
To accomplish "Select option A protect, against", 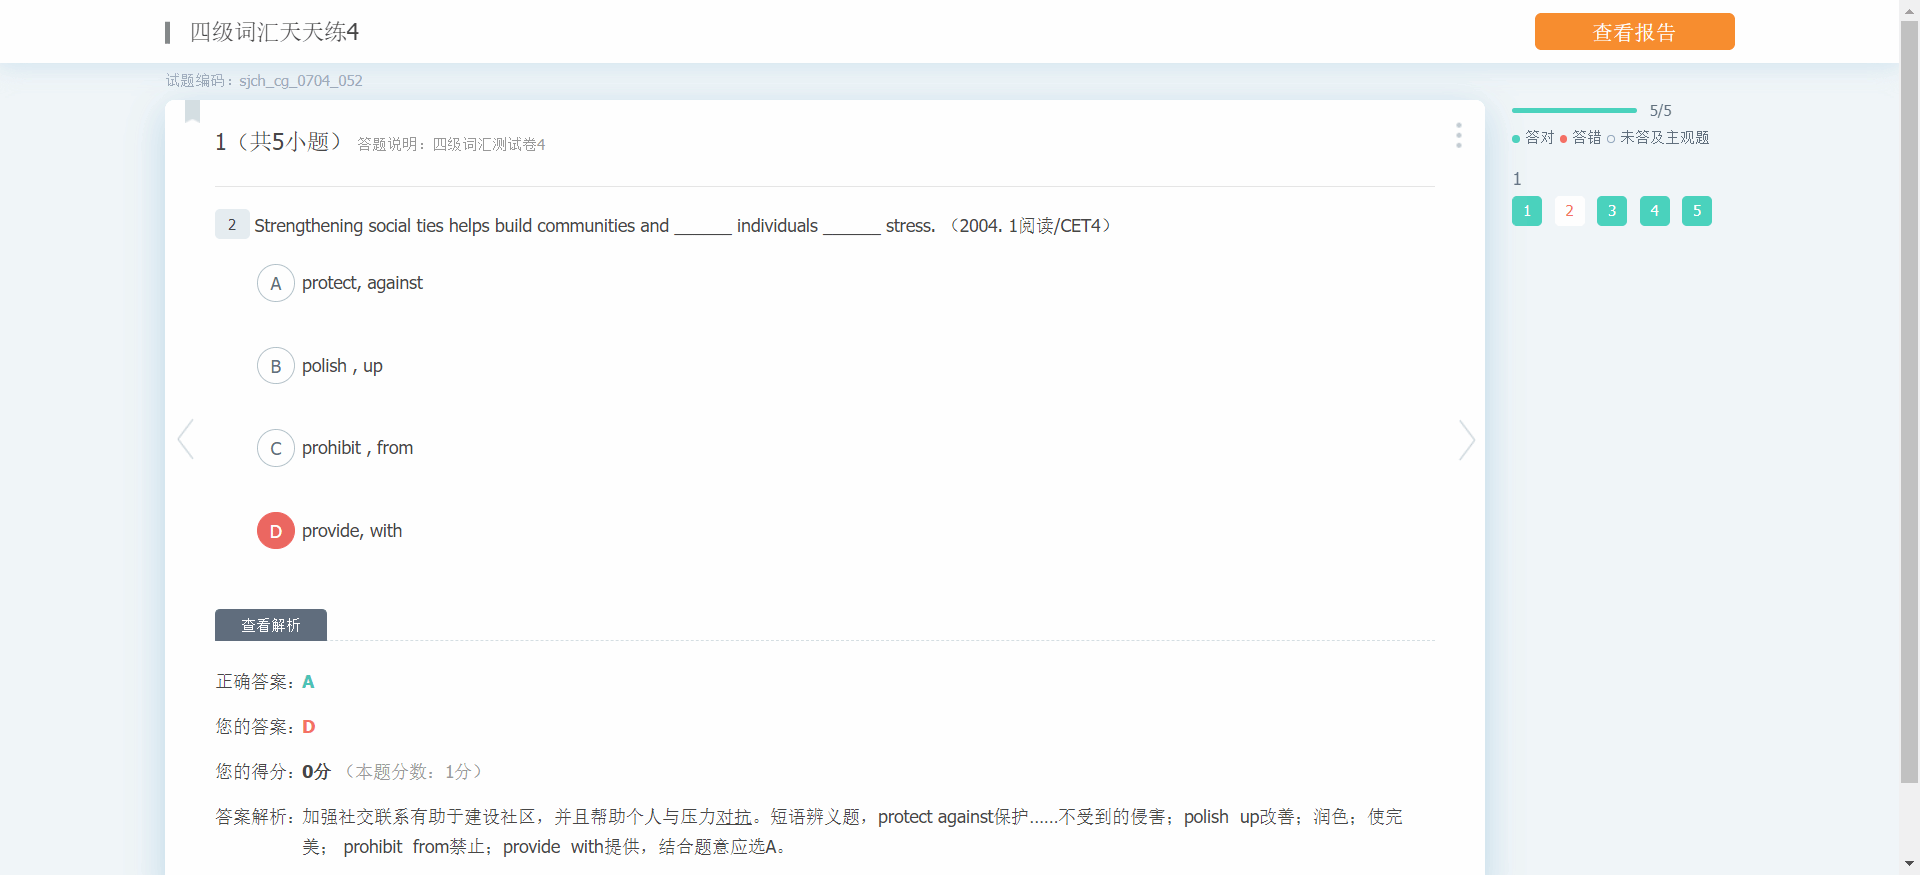I will pyautogui.click(x=276, y=284).
